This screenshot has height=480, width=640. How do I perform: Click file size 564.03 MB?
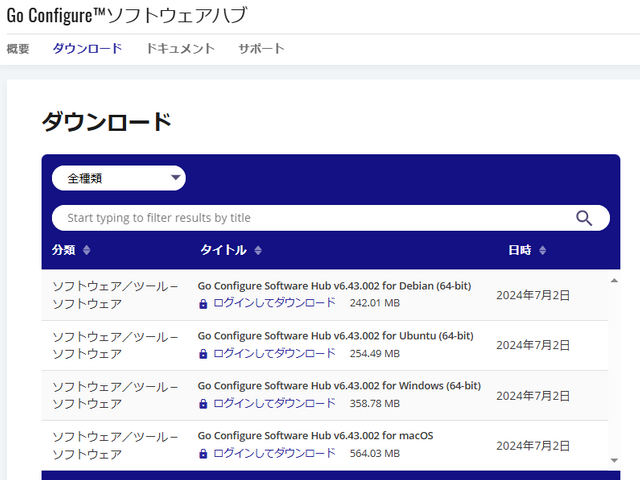pos(375,453)
